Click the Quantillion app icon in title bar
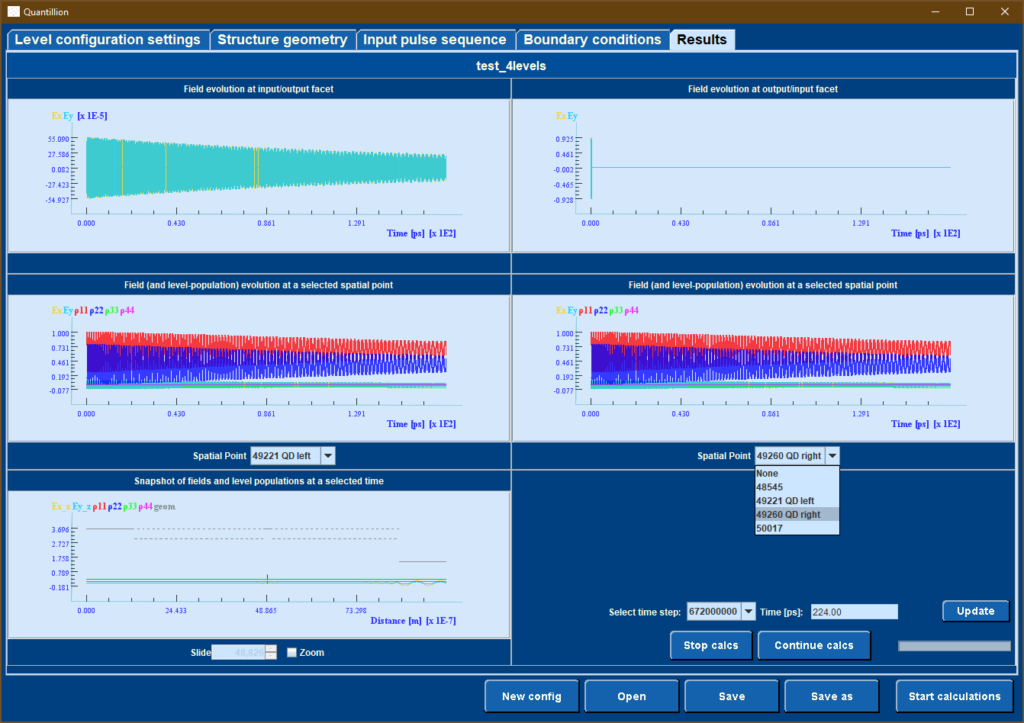 [x=13, y=12]
